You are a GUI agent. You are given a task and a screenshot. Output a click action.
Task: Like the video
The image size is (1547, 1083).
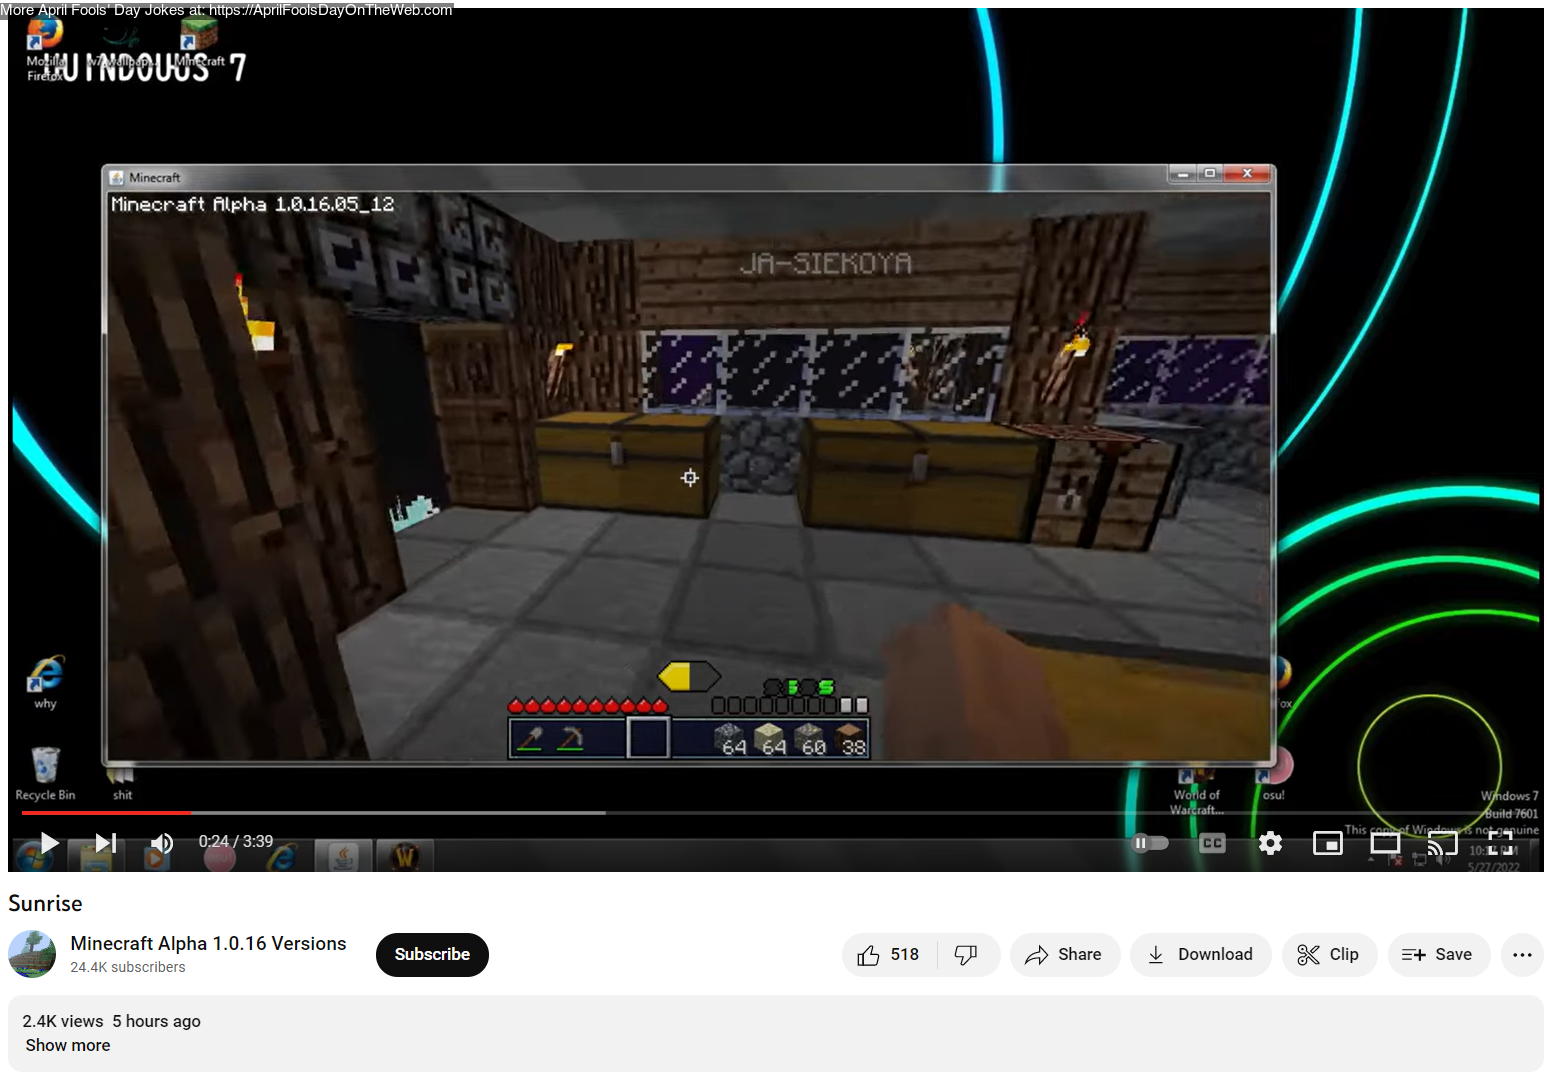[888, 955]
